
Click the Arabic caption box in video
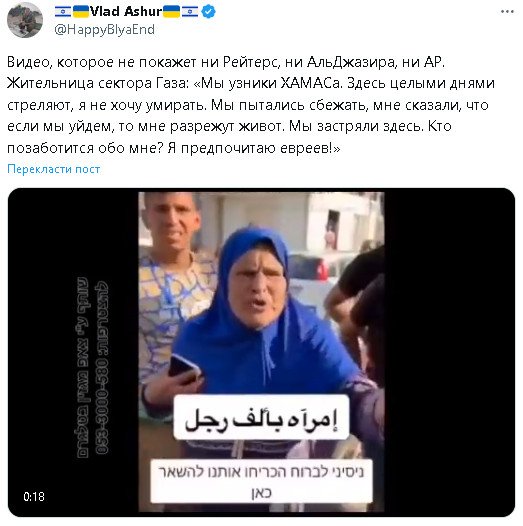coord(261,418)
